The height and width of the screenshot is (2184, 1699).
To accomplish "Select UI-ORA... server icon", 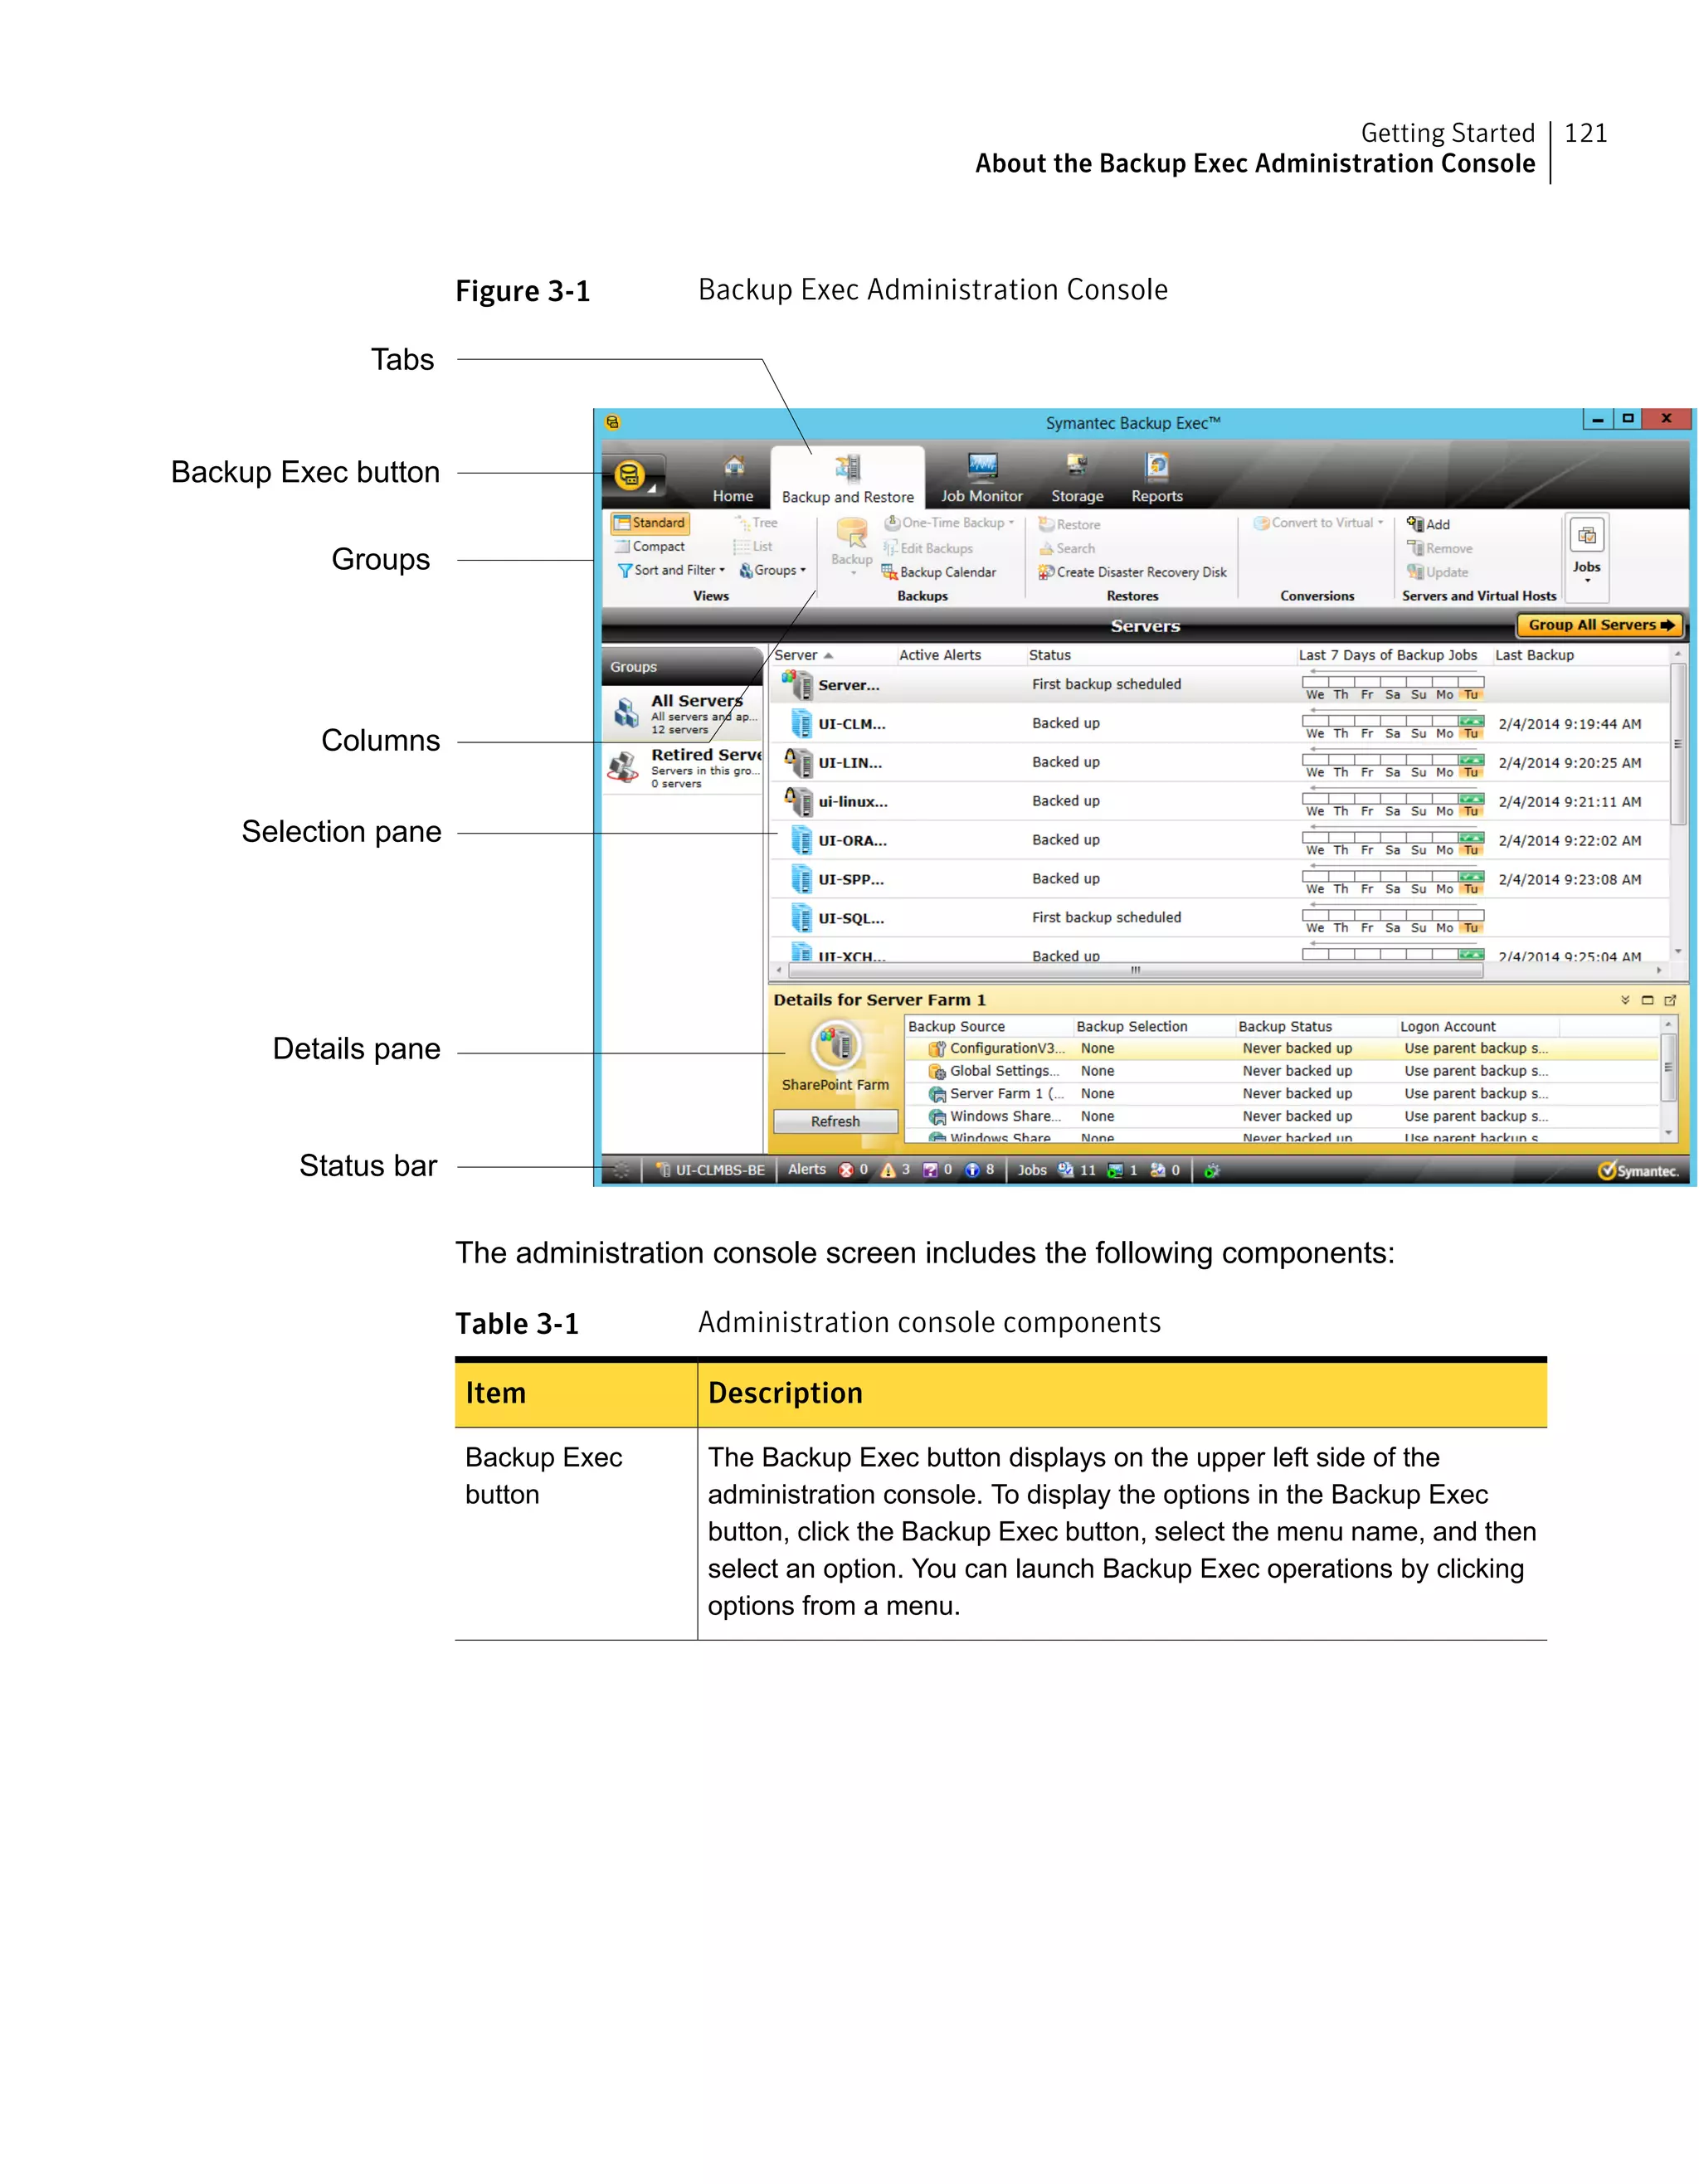I will coord(801,841).
